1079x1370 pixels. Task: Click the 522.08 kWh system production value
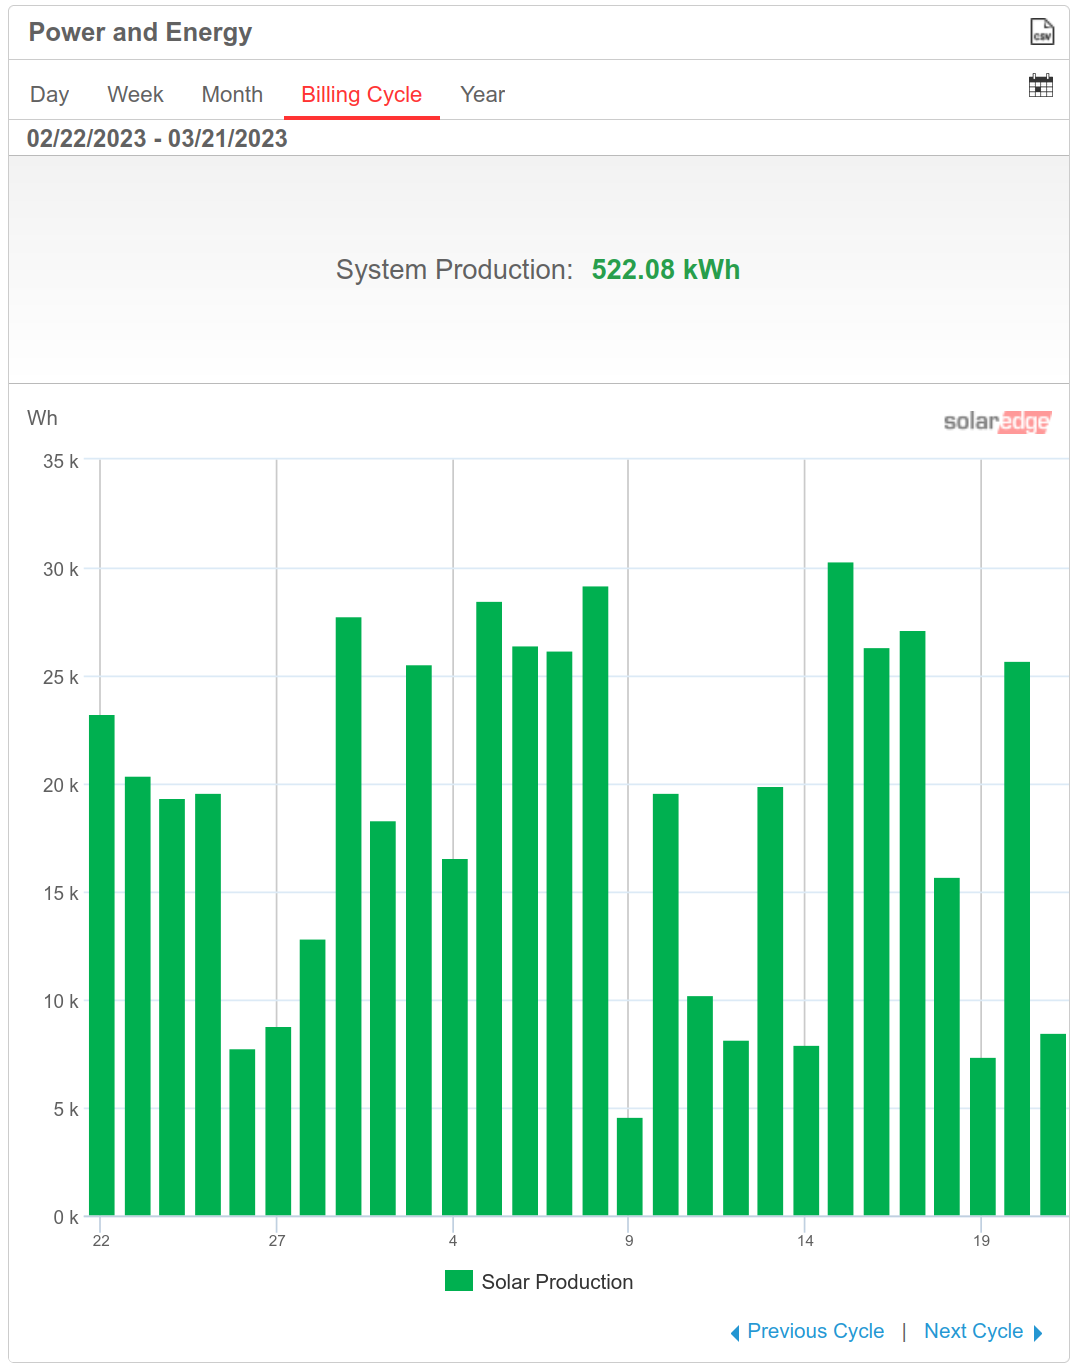point(665,270)
